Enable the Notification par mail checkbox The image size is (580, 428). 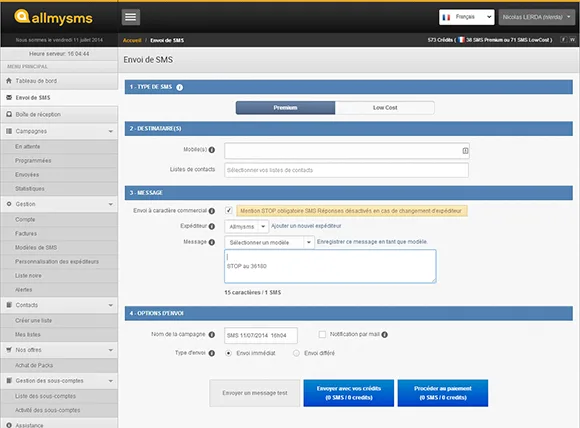[322, 334]
